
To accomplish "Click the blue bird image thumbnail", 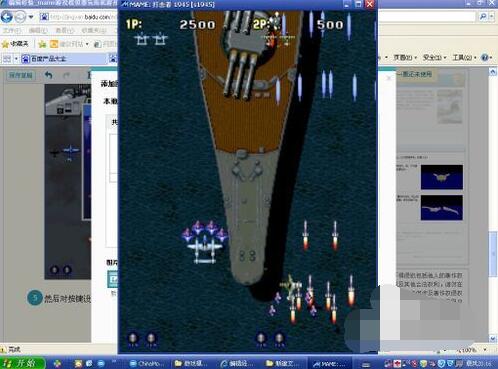I will pyautogui.click(x=442, y=177).
